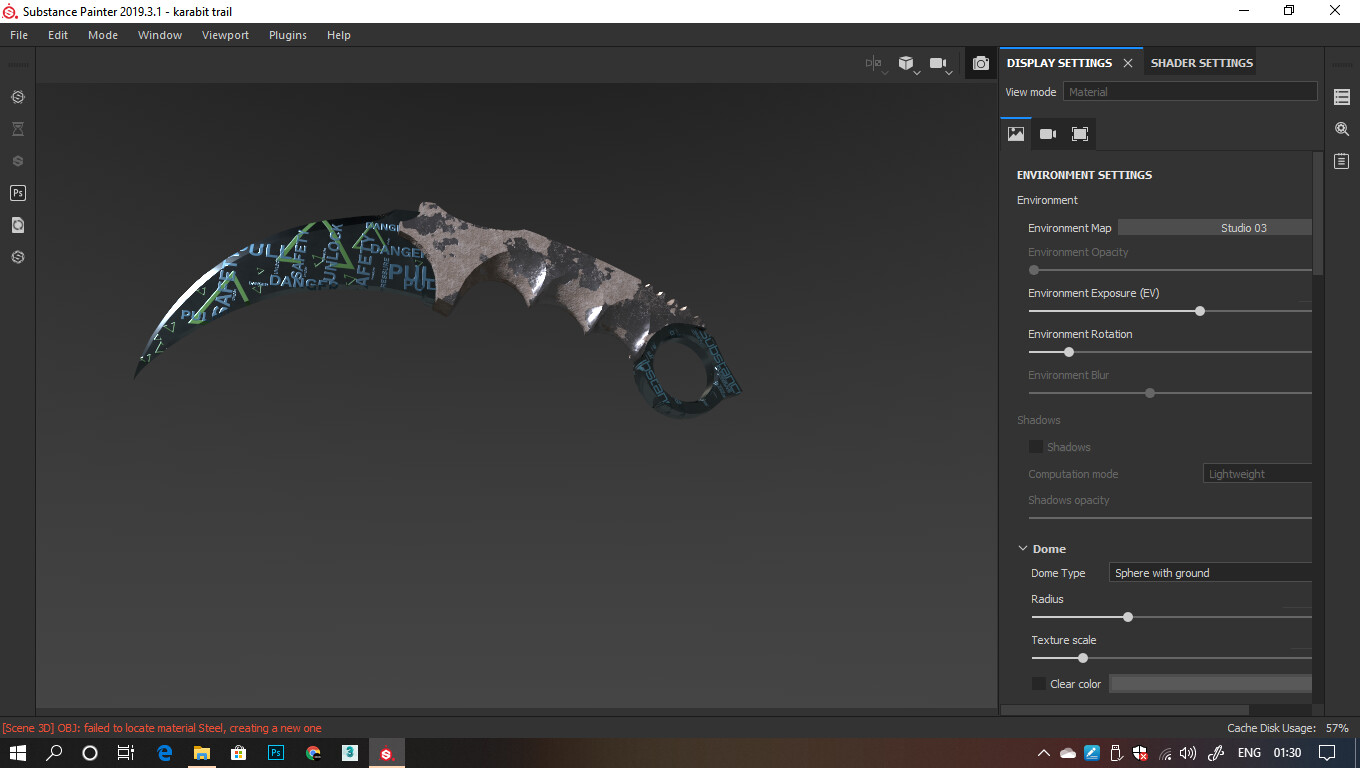The image size is (1360, 768).
Task: Open the Layers panel icon on right sidebar
Action: pos(1341,96)
